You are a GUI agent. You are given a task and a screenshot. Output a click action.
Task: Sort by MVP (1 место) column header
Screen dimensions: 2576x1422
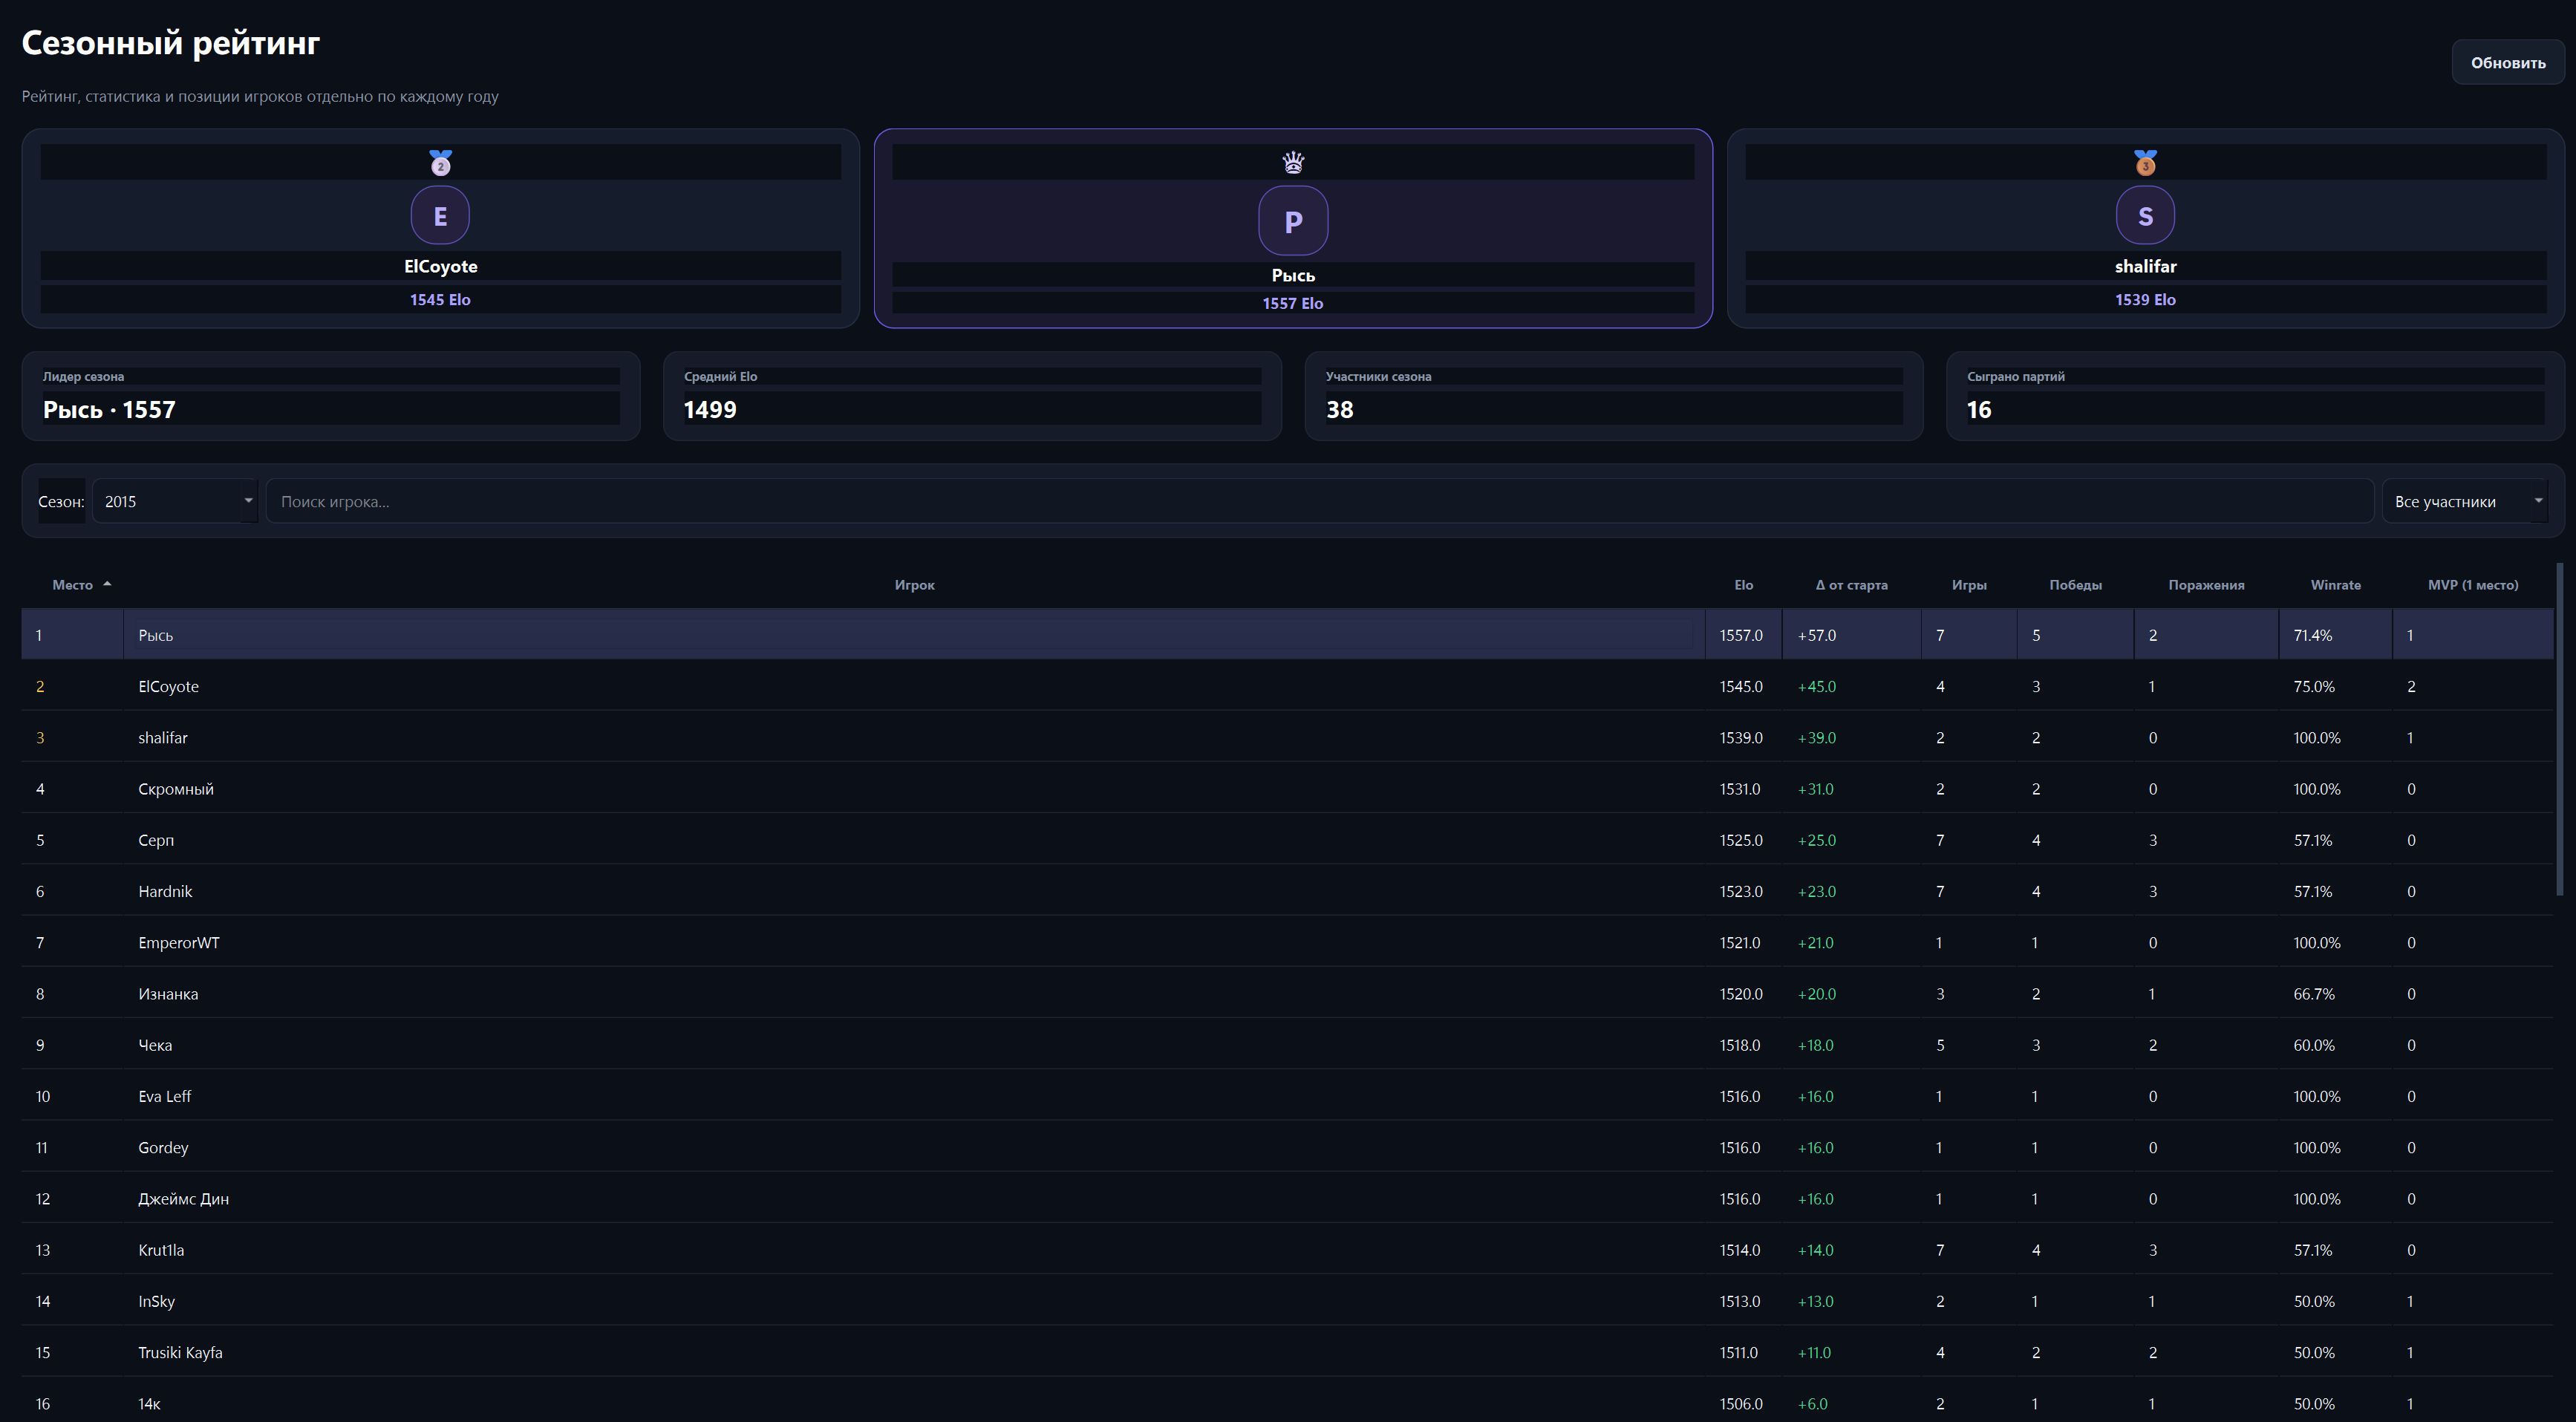coord(2472,585)
